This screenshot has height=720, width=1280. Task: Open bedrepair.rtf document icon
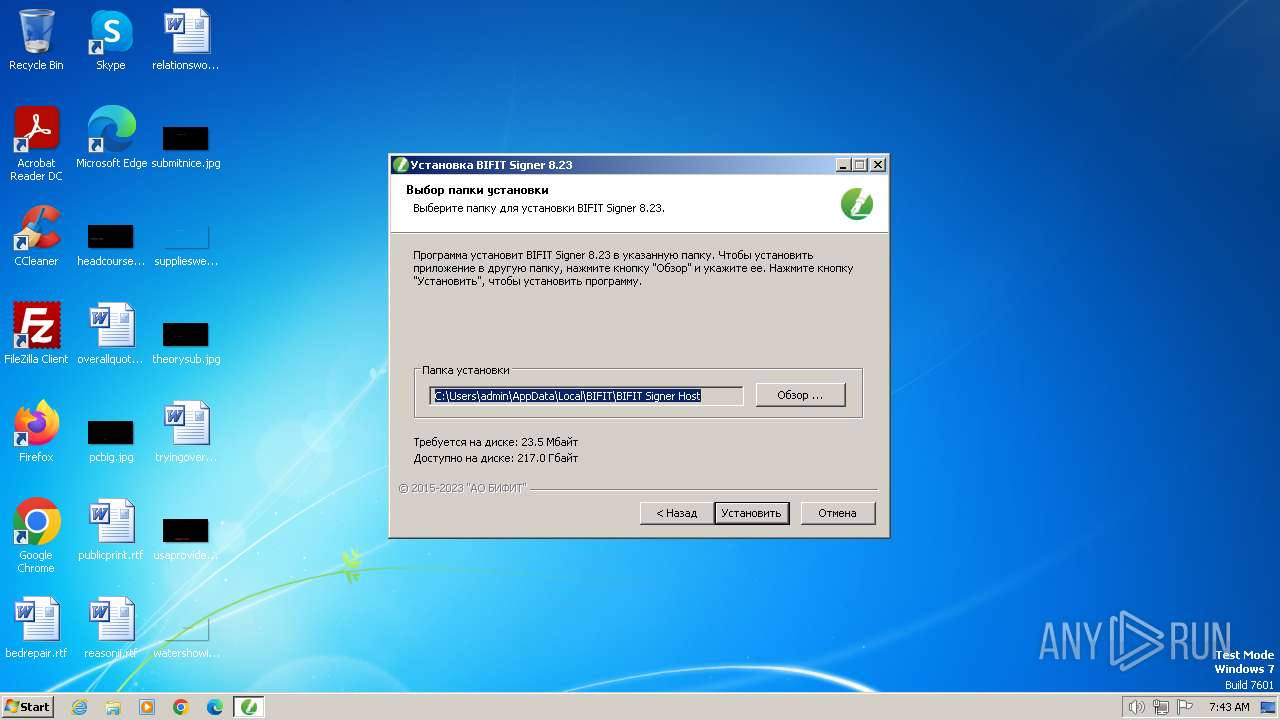pos(36,627)
